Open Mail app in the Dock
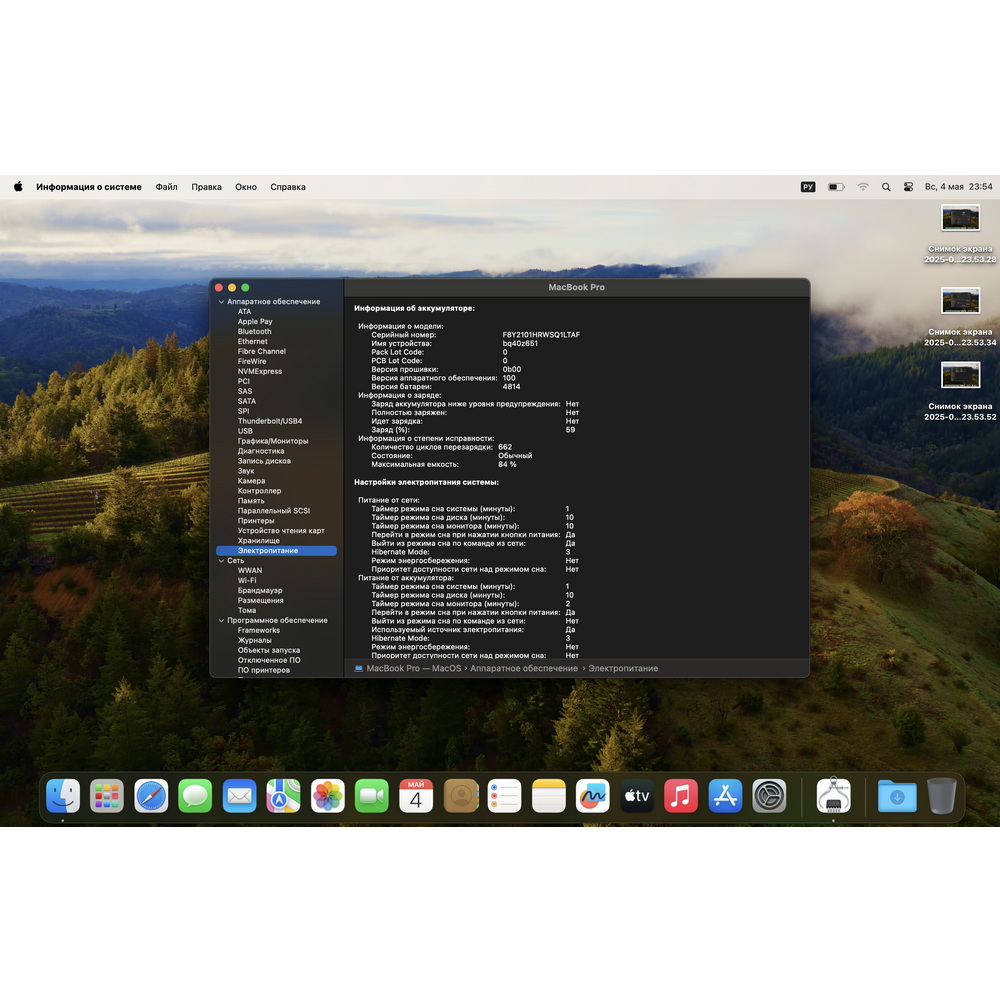Image resolution: width=1000 pixels, height=1000 pixels. point(239,796)
